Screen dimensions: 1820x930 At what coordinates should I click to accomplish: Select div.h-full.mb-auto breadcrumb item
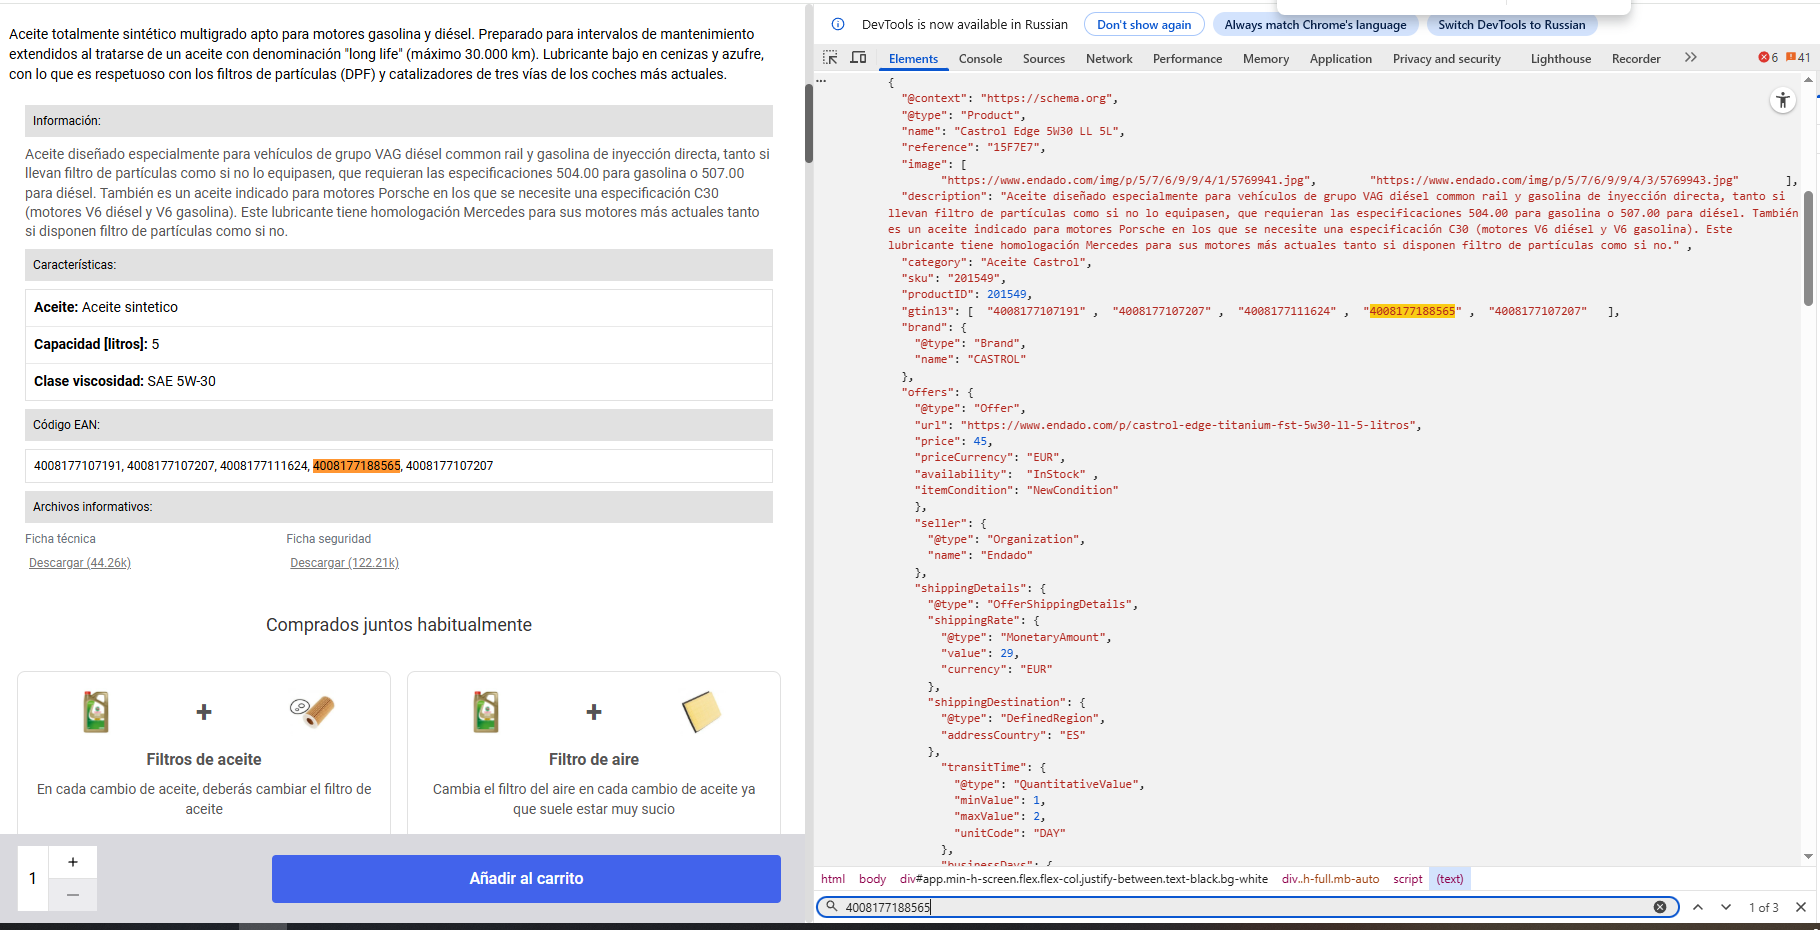pos(1330,879)
